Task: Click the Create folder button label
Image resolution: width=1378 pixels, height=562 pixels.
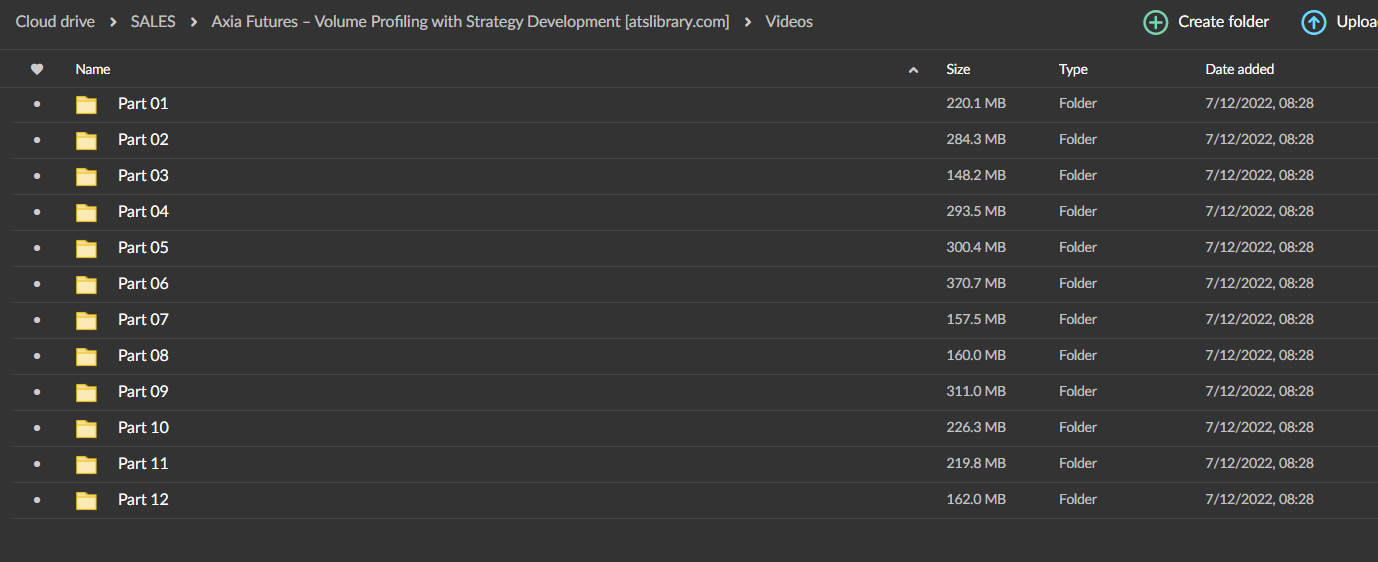Action: pos(1223,21)
